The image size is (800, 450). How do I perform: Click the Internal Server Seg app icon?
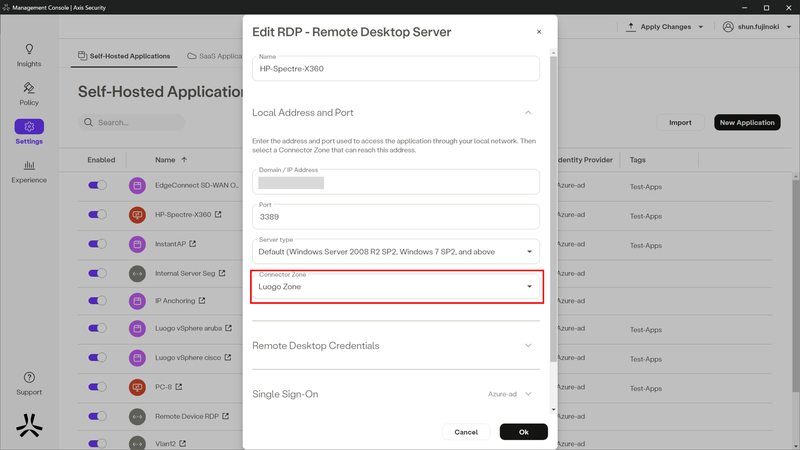click(x=137, y=273)
